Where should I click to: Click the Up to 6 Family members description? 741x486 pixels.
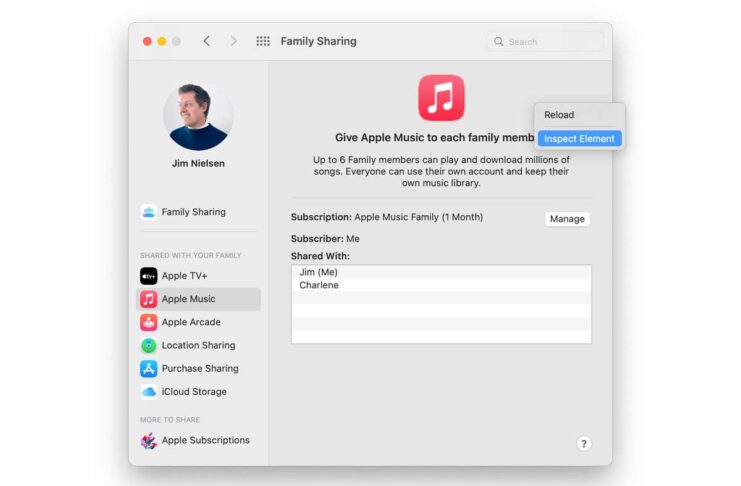[441, 171]
